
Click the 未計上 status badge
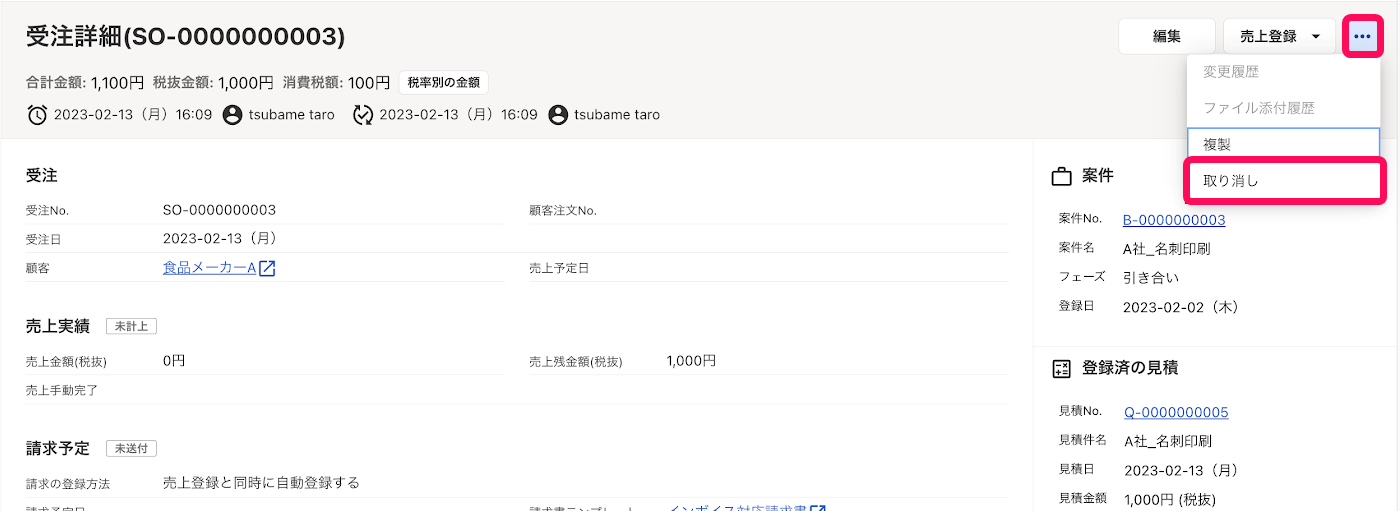click(x=132, y=326)
